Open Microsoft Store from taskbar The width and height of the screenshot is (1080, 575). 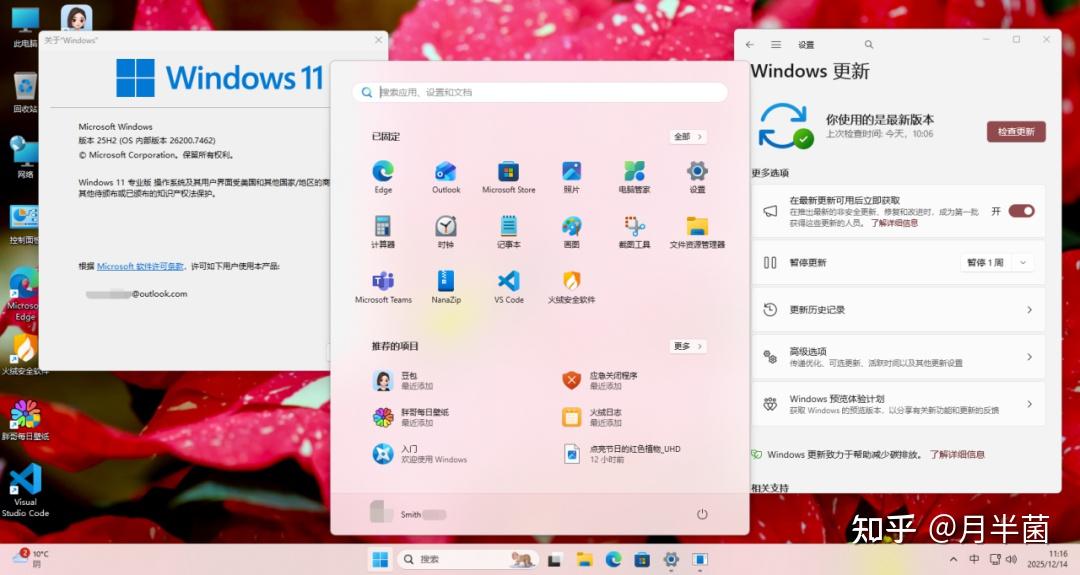(642, 559)
